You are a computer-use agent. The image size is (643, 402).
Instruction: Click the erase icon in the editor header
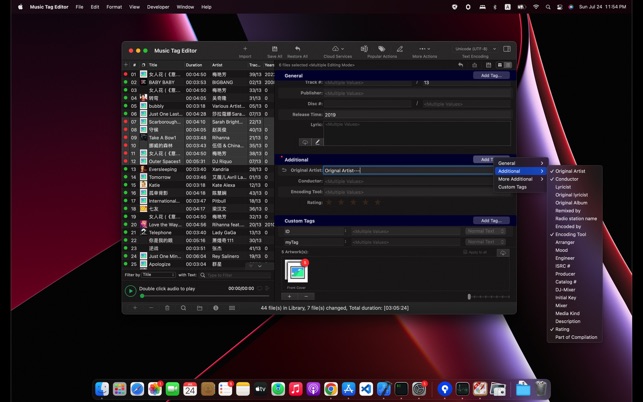[x=474, y=65]
